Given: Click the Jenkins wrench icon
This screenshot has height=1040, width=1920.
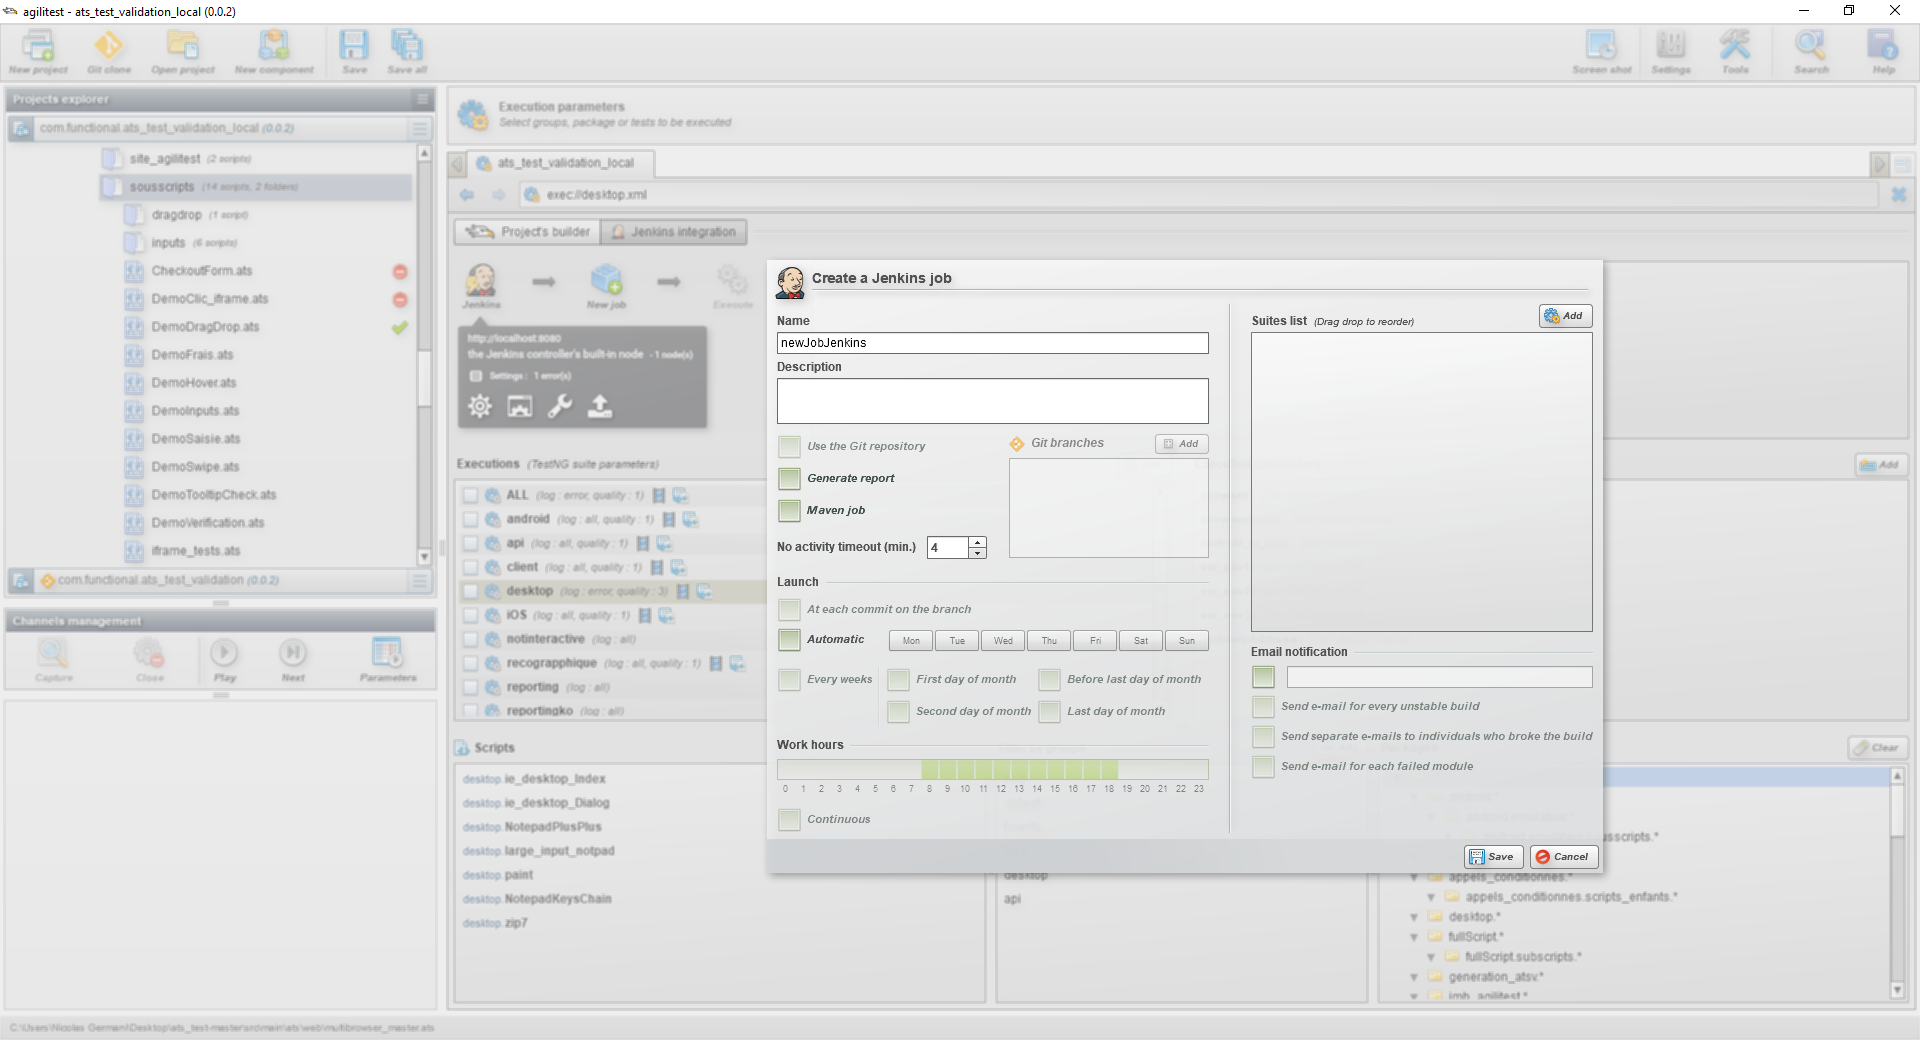Looking at the screenshot, I should click(x=560, y=406).
